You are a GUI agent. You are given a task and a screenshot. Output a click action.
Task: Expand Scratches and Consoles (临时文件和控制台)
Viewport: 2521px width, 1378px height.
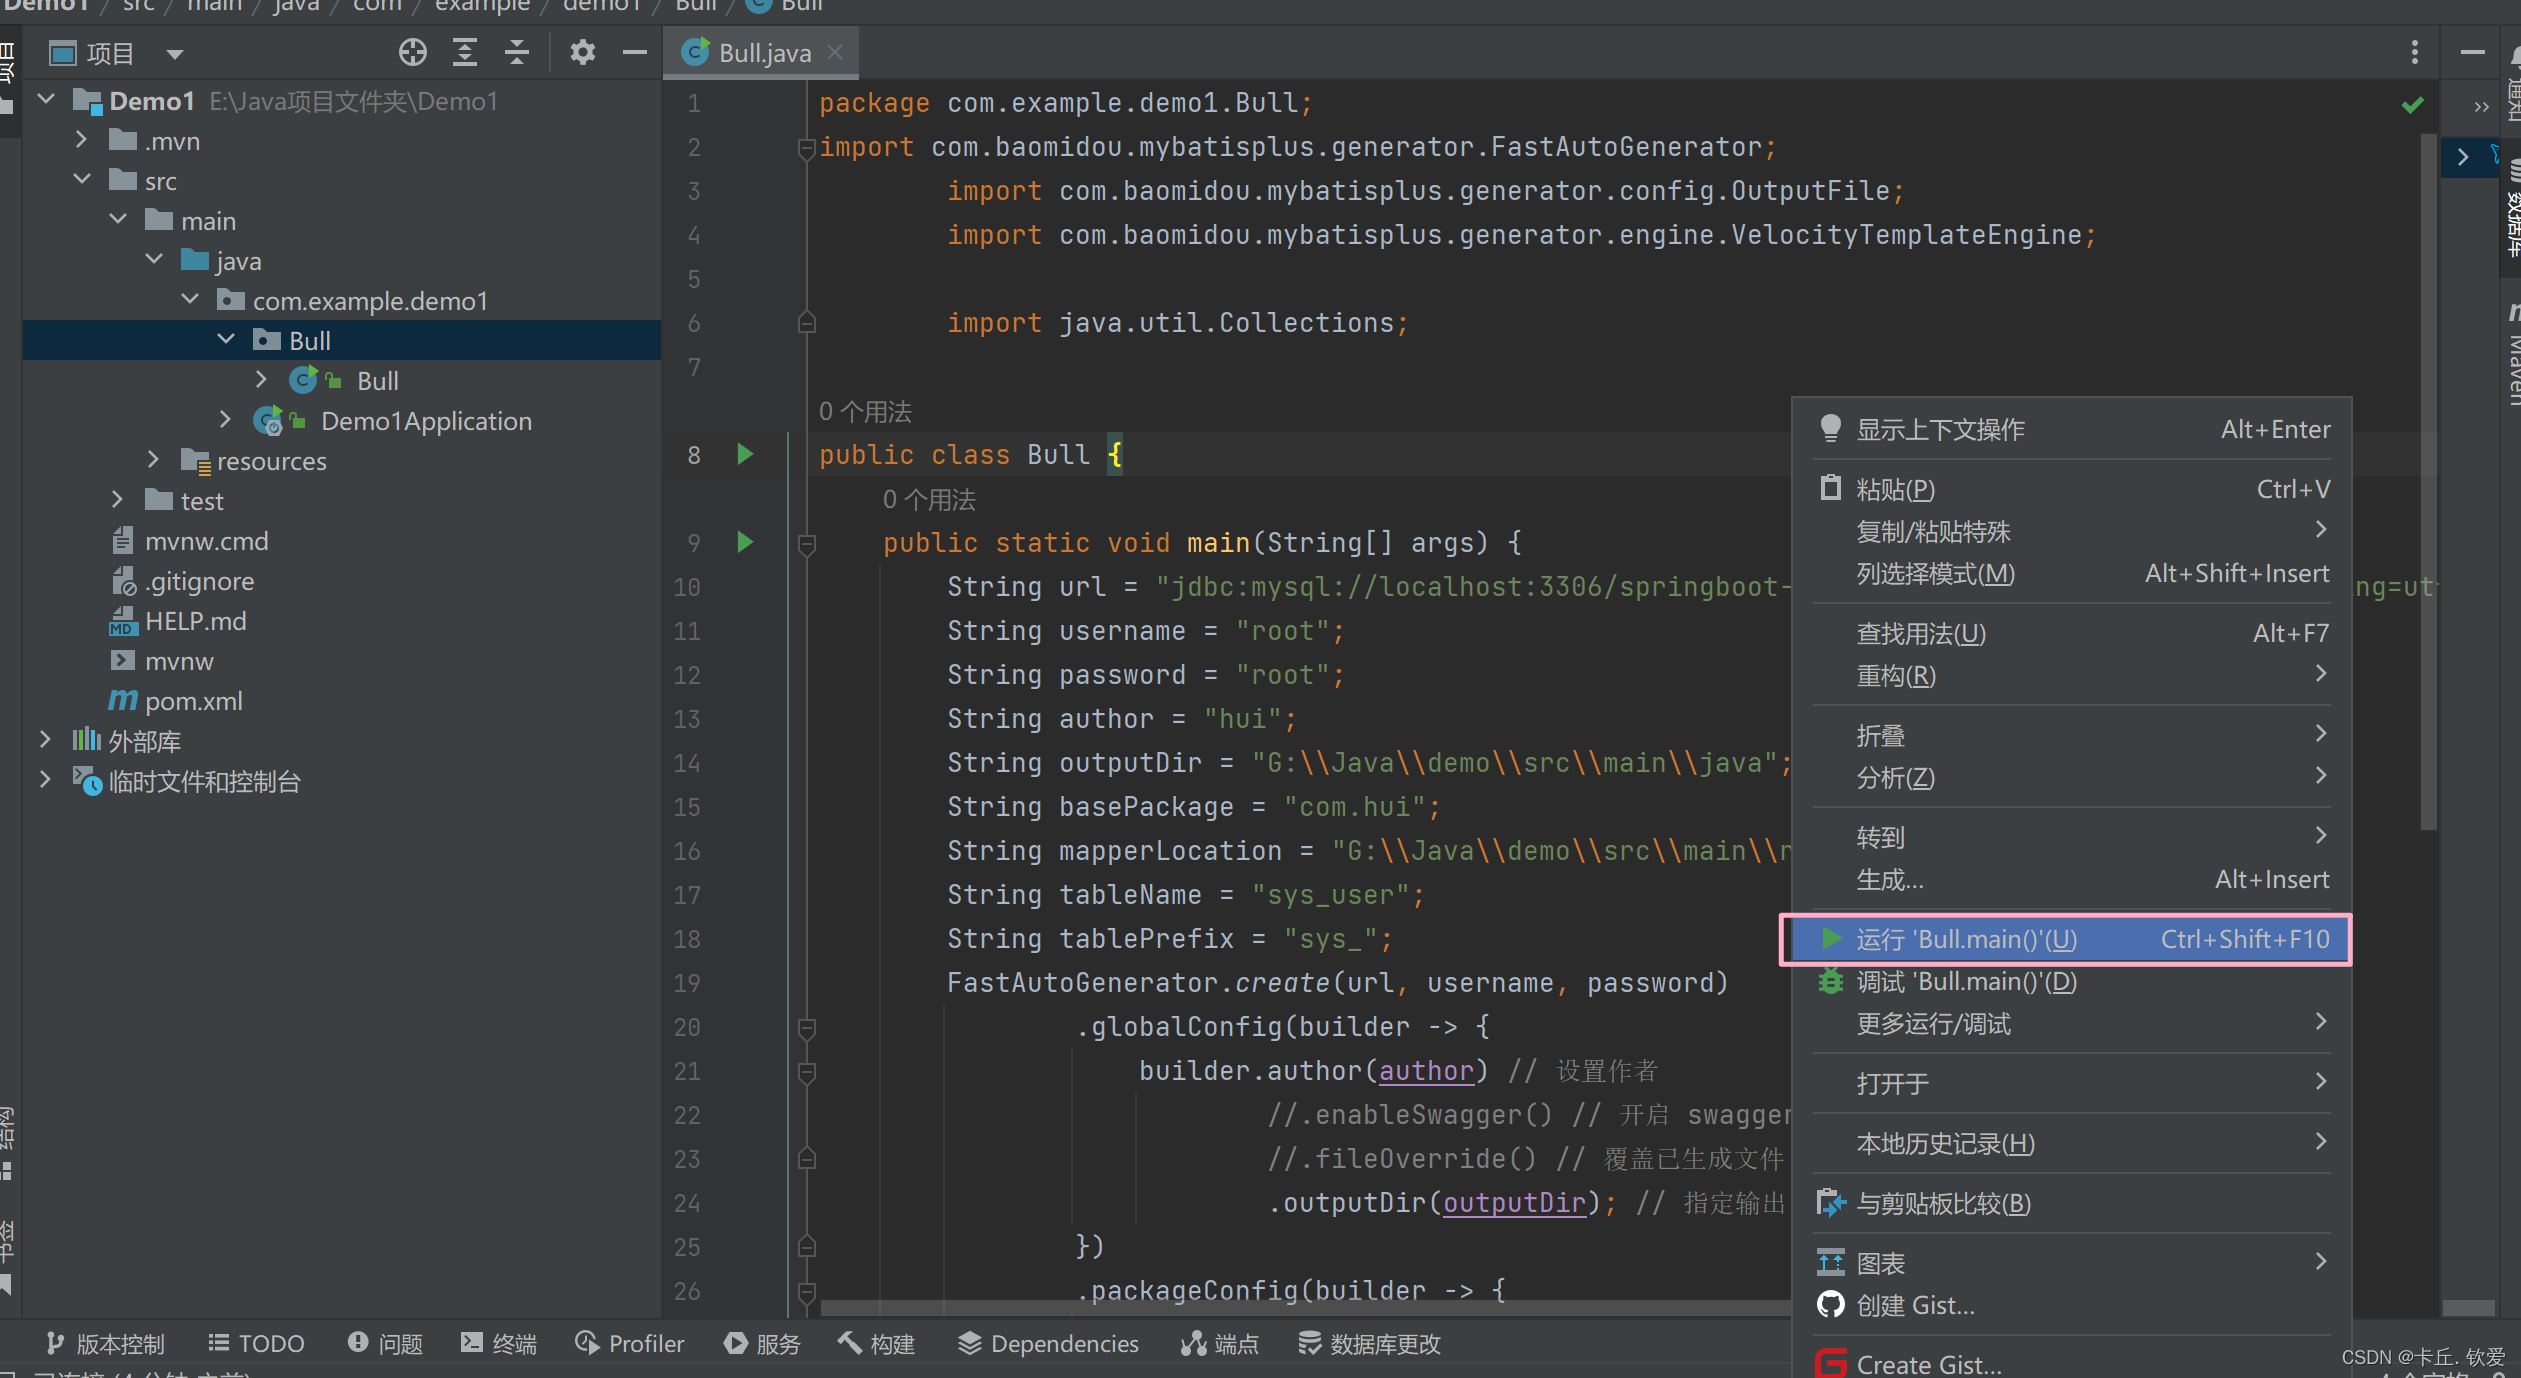tap(46, 780)
